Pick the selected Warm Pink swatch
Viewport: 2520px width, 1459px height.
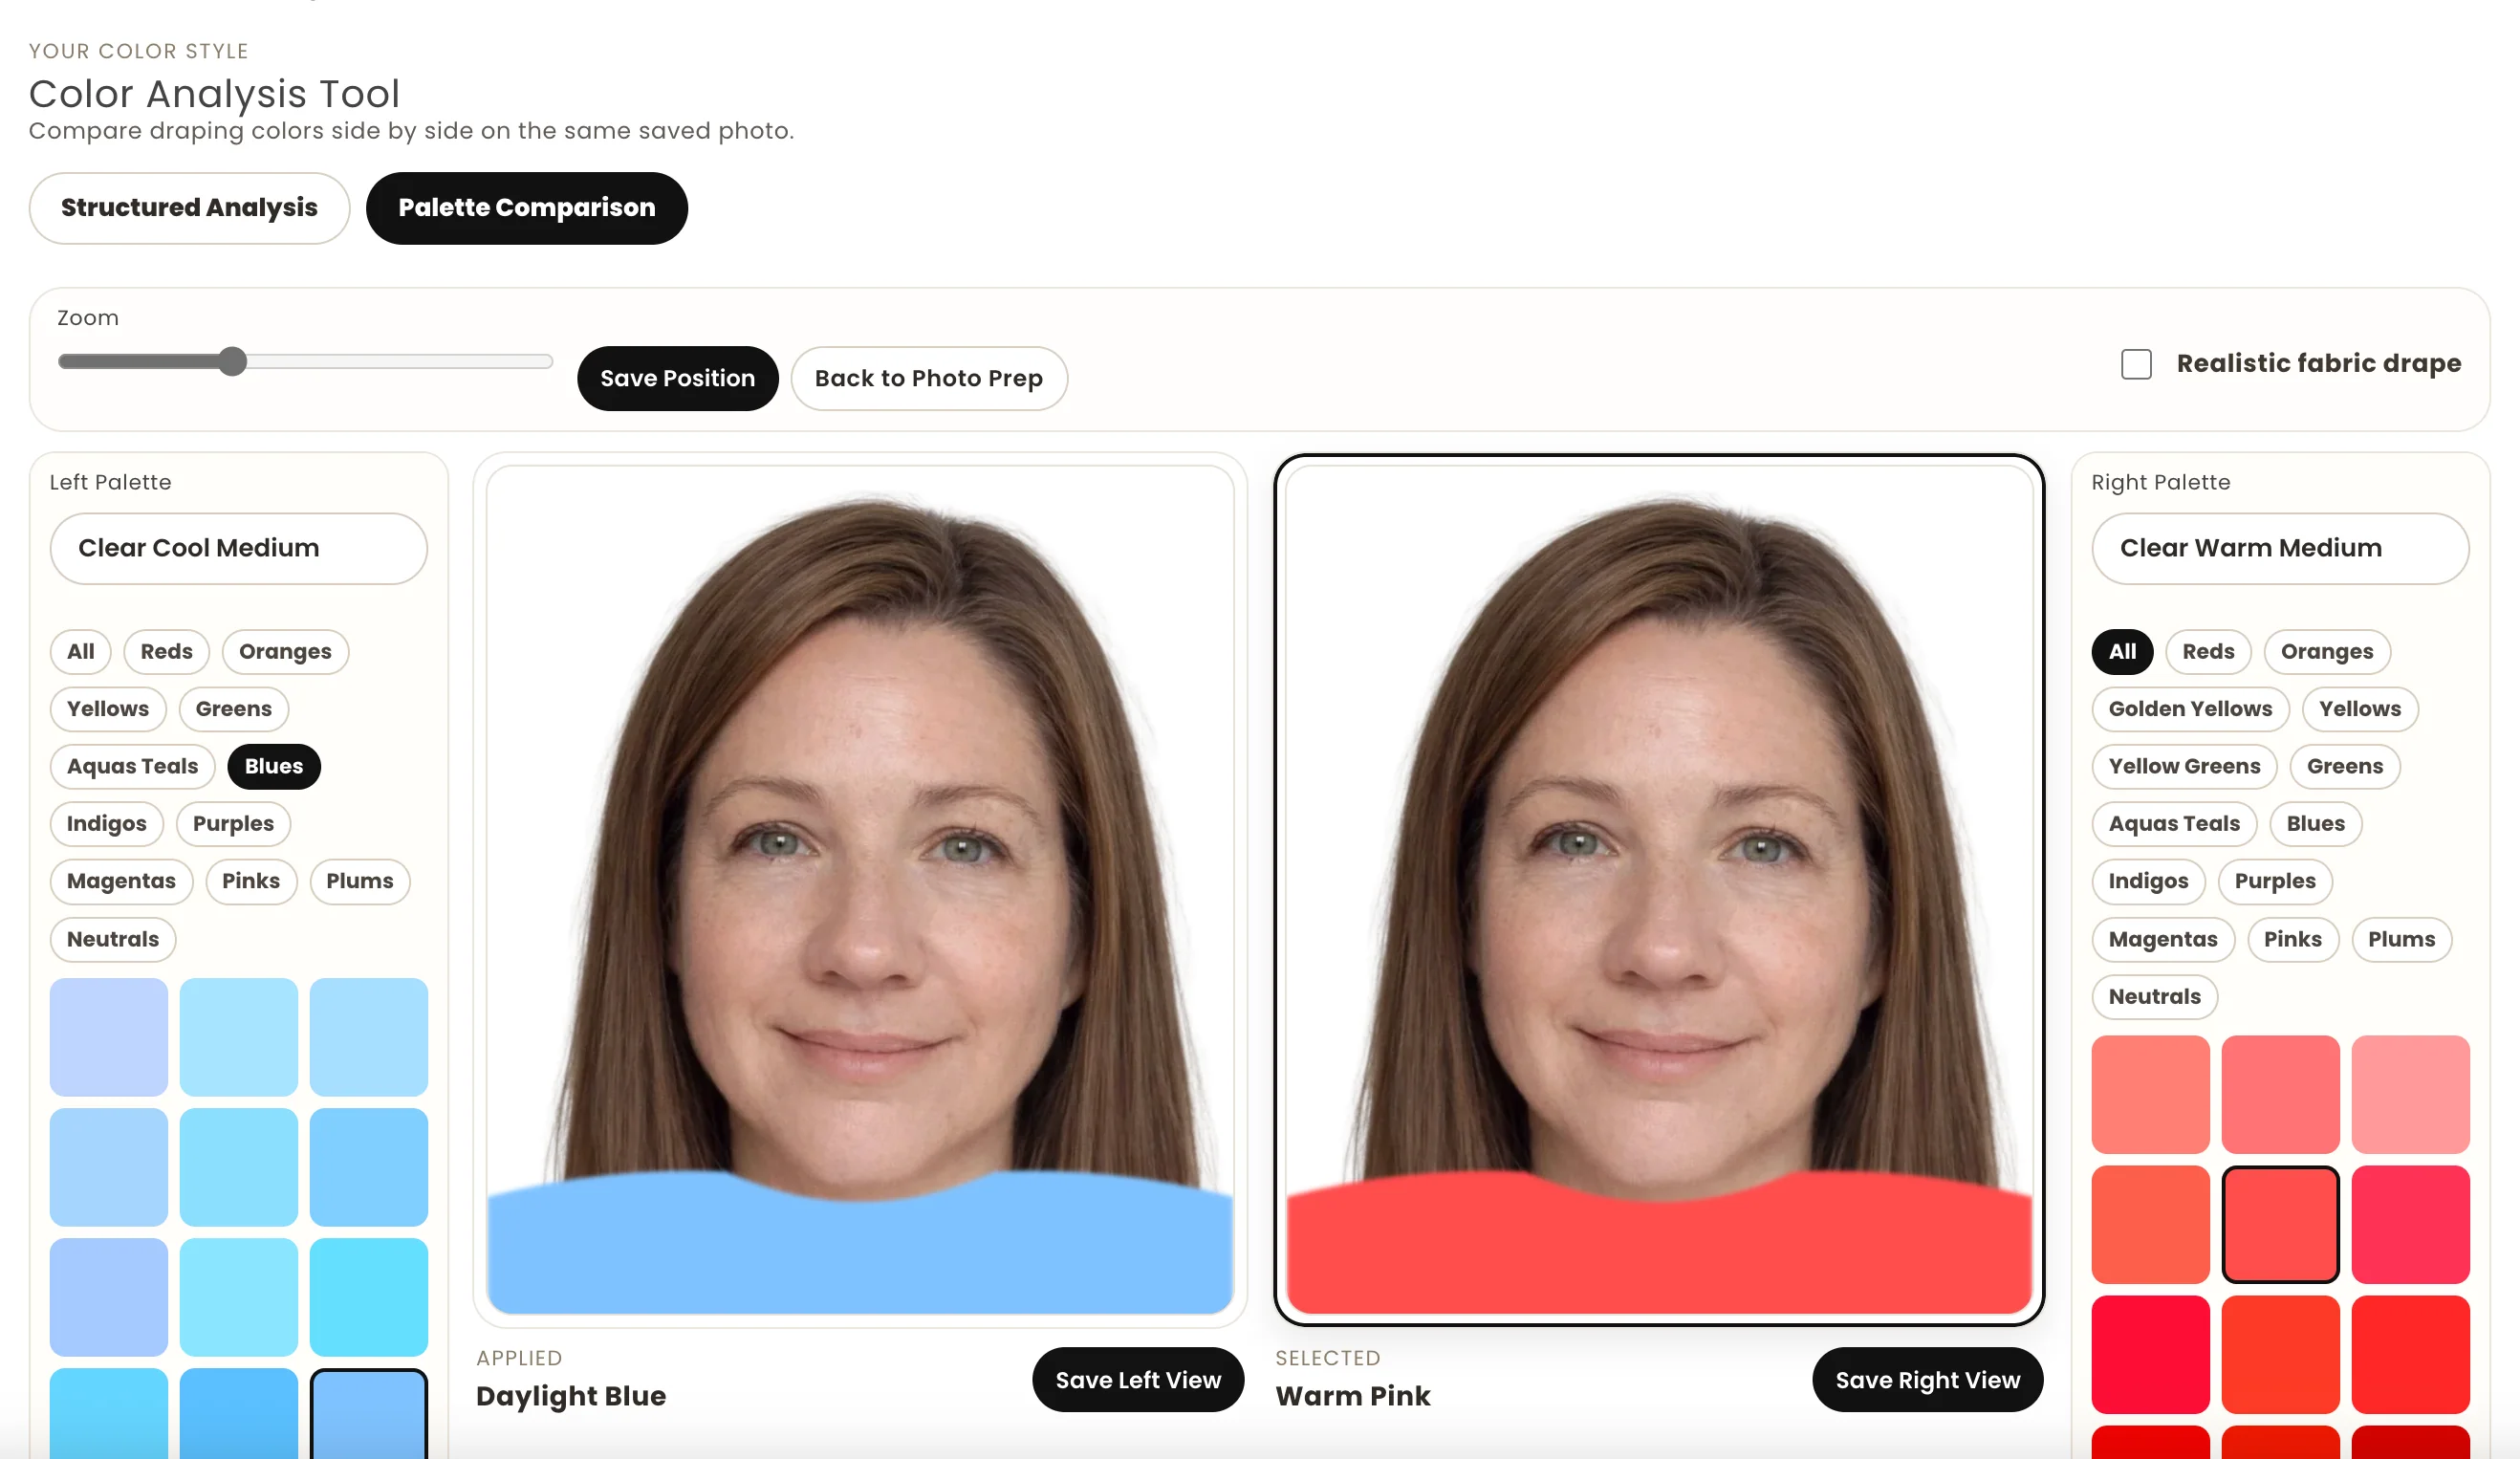[x=2280, y=1224]
